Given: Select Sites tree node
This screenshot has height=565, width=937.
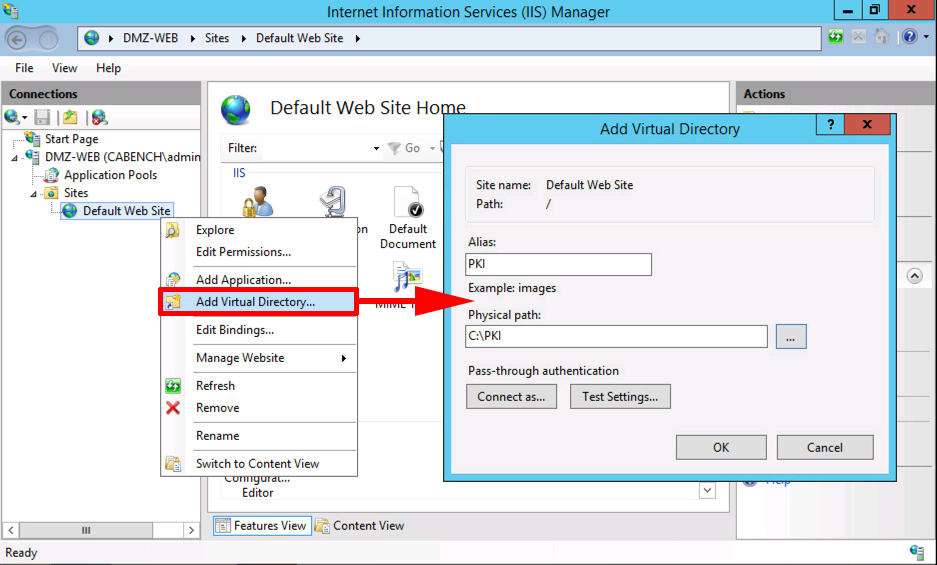Looking at the screenshot, I should coord(76,193).
